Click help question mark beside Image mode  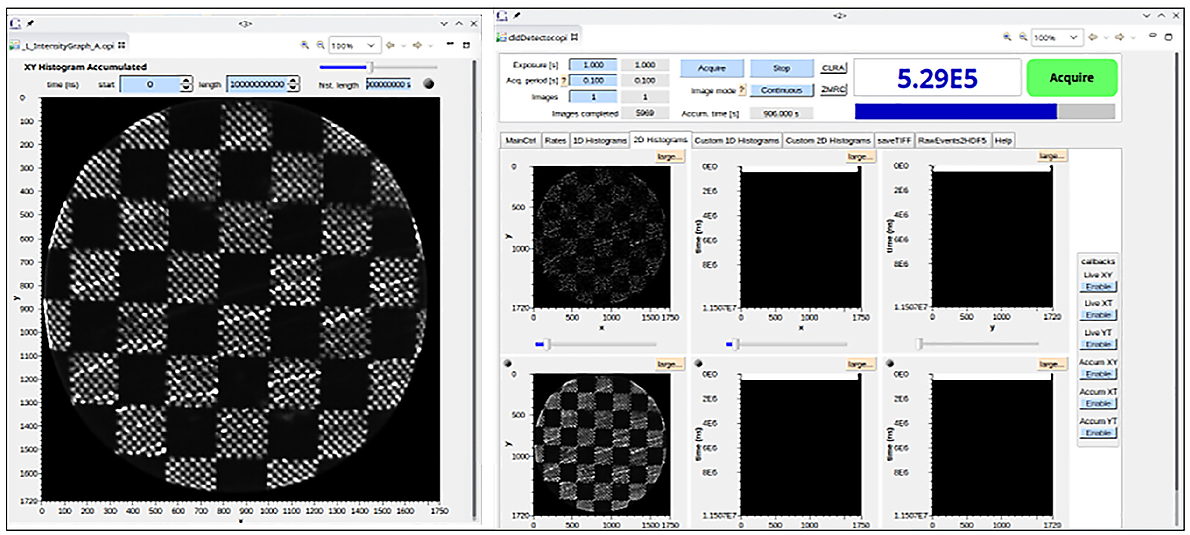pyautogui.click(x=743, y=90)
